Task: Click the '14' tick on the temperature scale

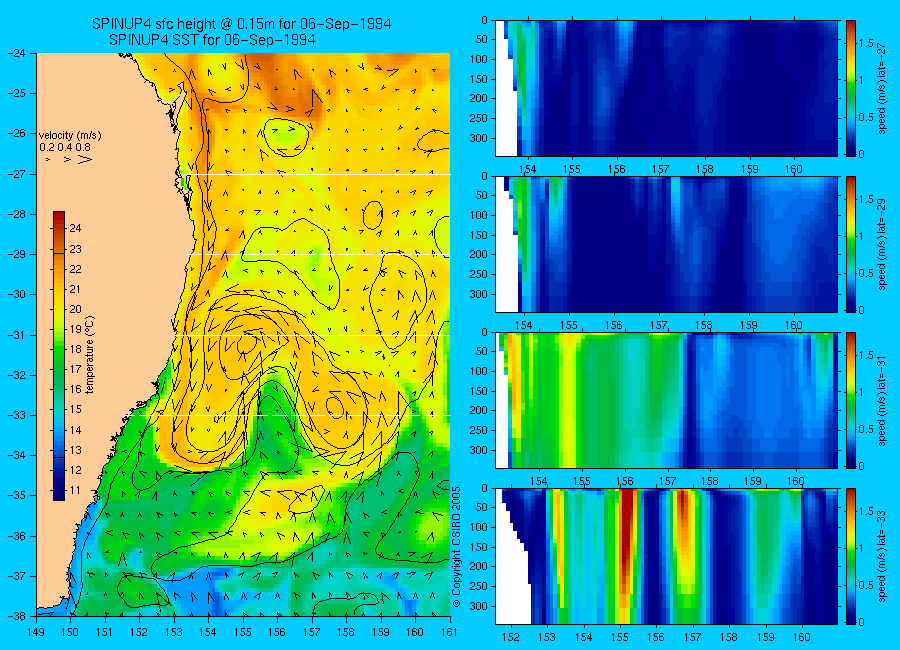Action: (75, 430)
